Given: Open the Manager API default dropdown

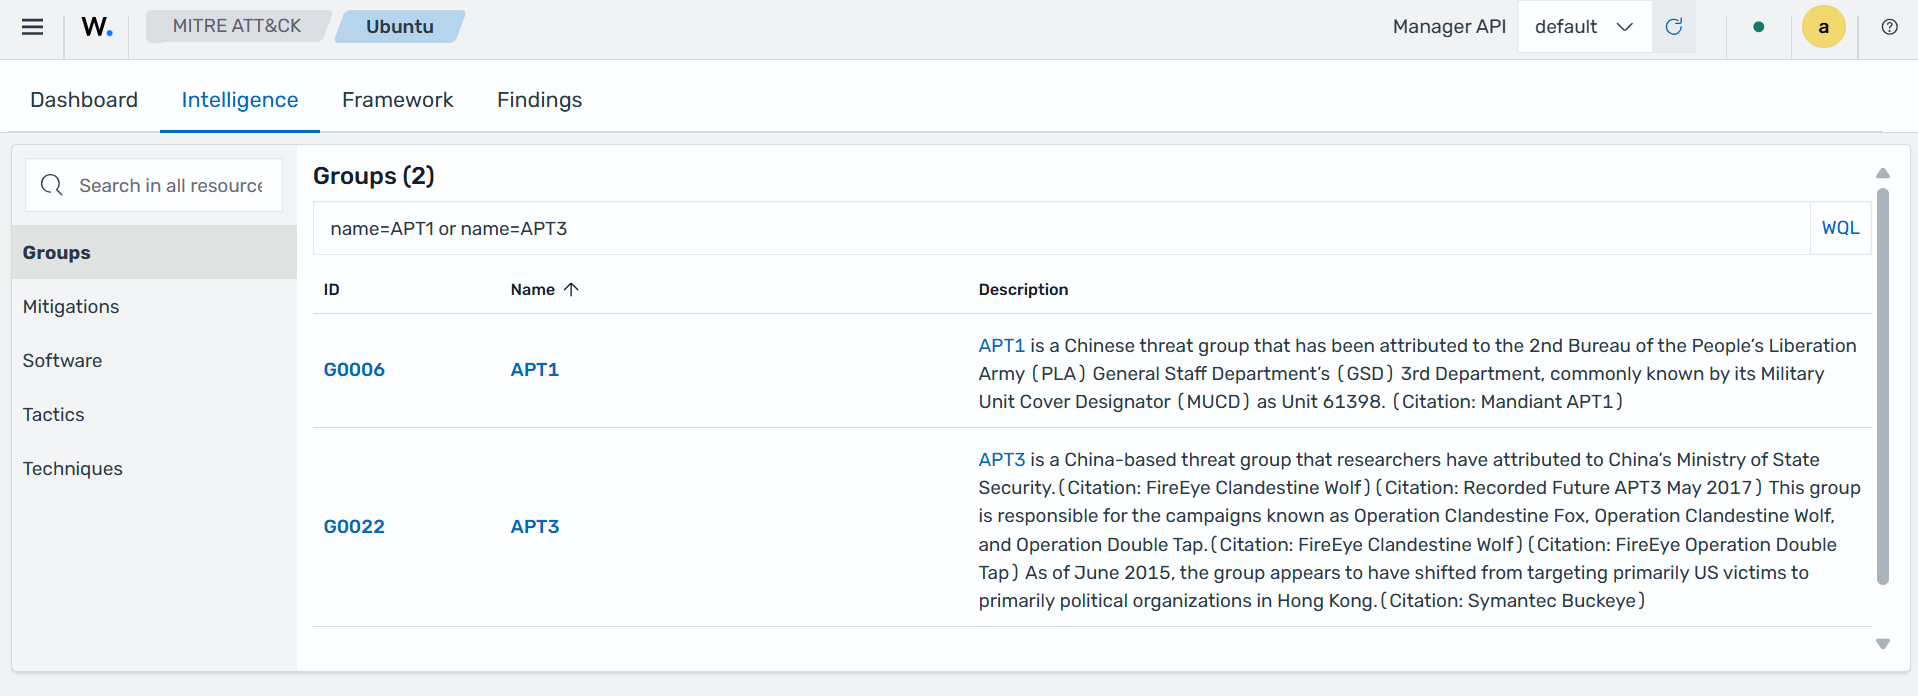Looking at the screenshot, I should [1584, 27].
